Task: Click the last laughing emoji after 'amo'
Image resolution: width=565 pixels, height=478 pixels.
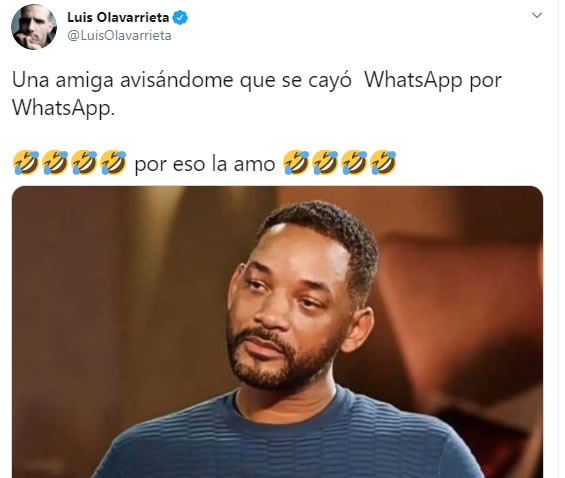Action: 383,163
